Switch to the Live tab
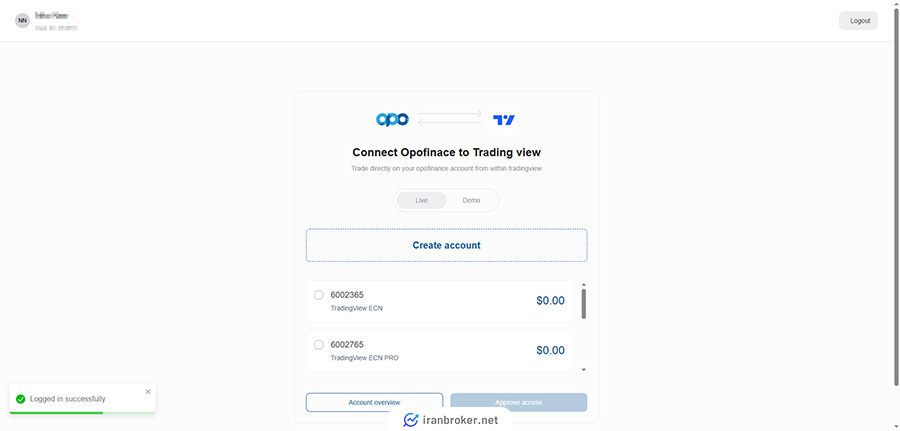This screenshot has width=900, height=431. tap(422, 200)
